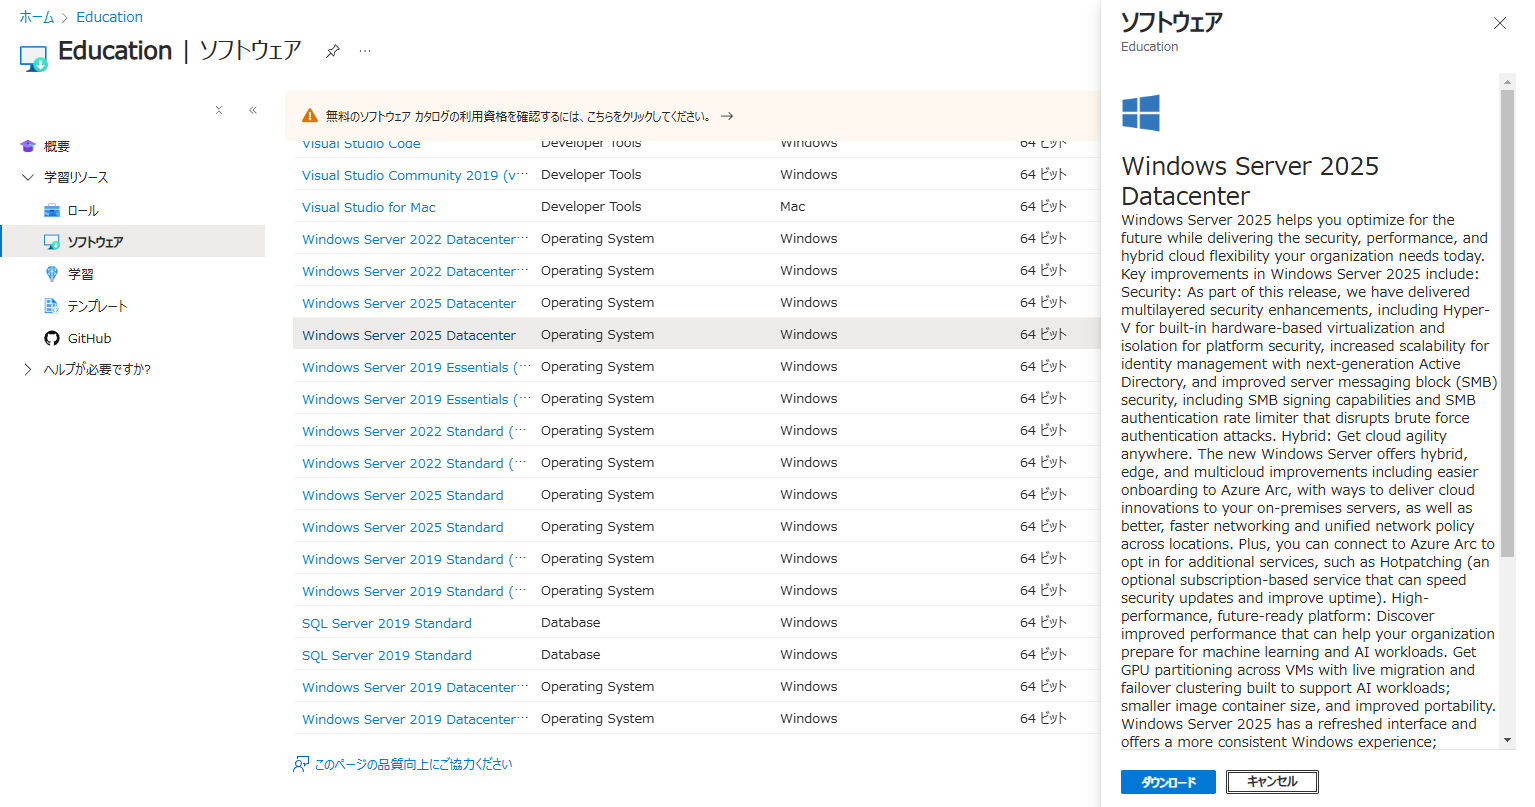This screenshot has width=1535, height=807.
Task: Open このページの品質向上にご協力ください feedback link
Action: 413,764
